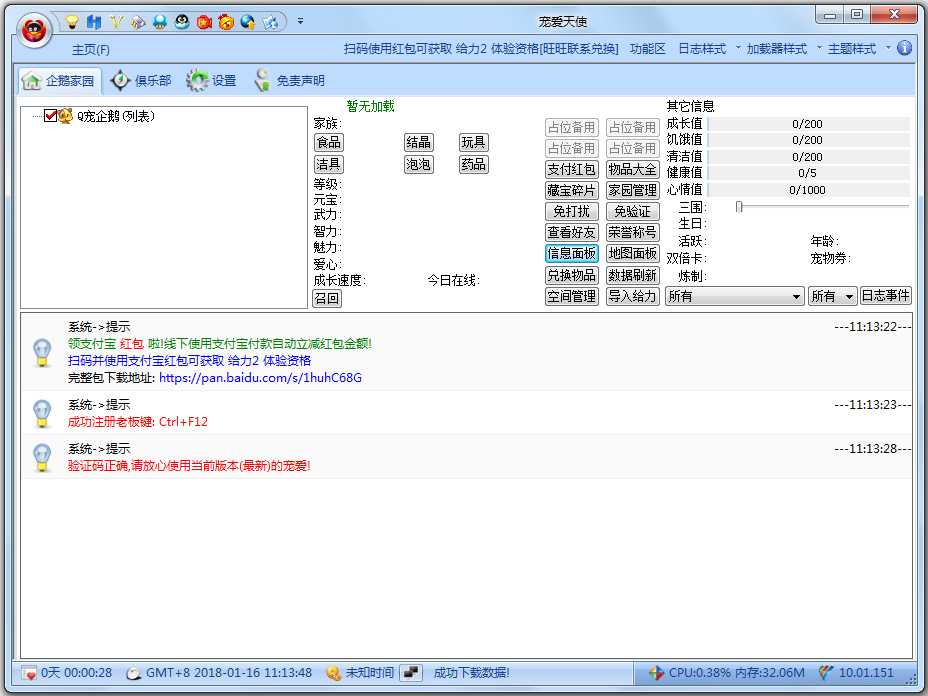
Task: Click the light bulb quick access icon
Action: tap(72, 22)
